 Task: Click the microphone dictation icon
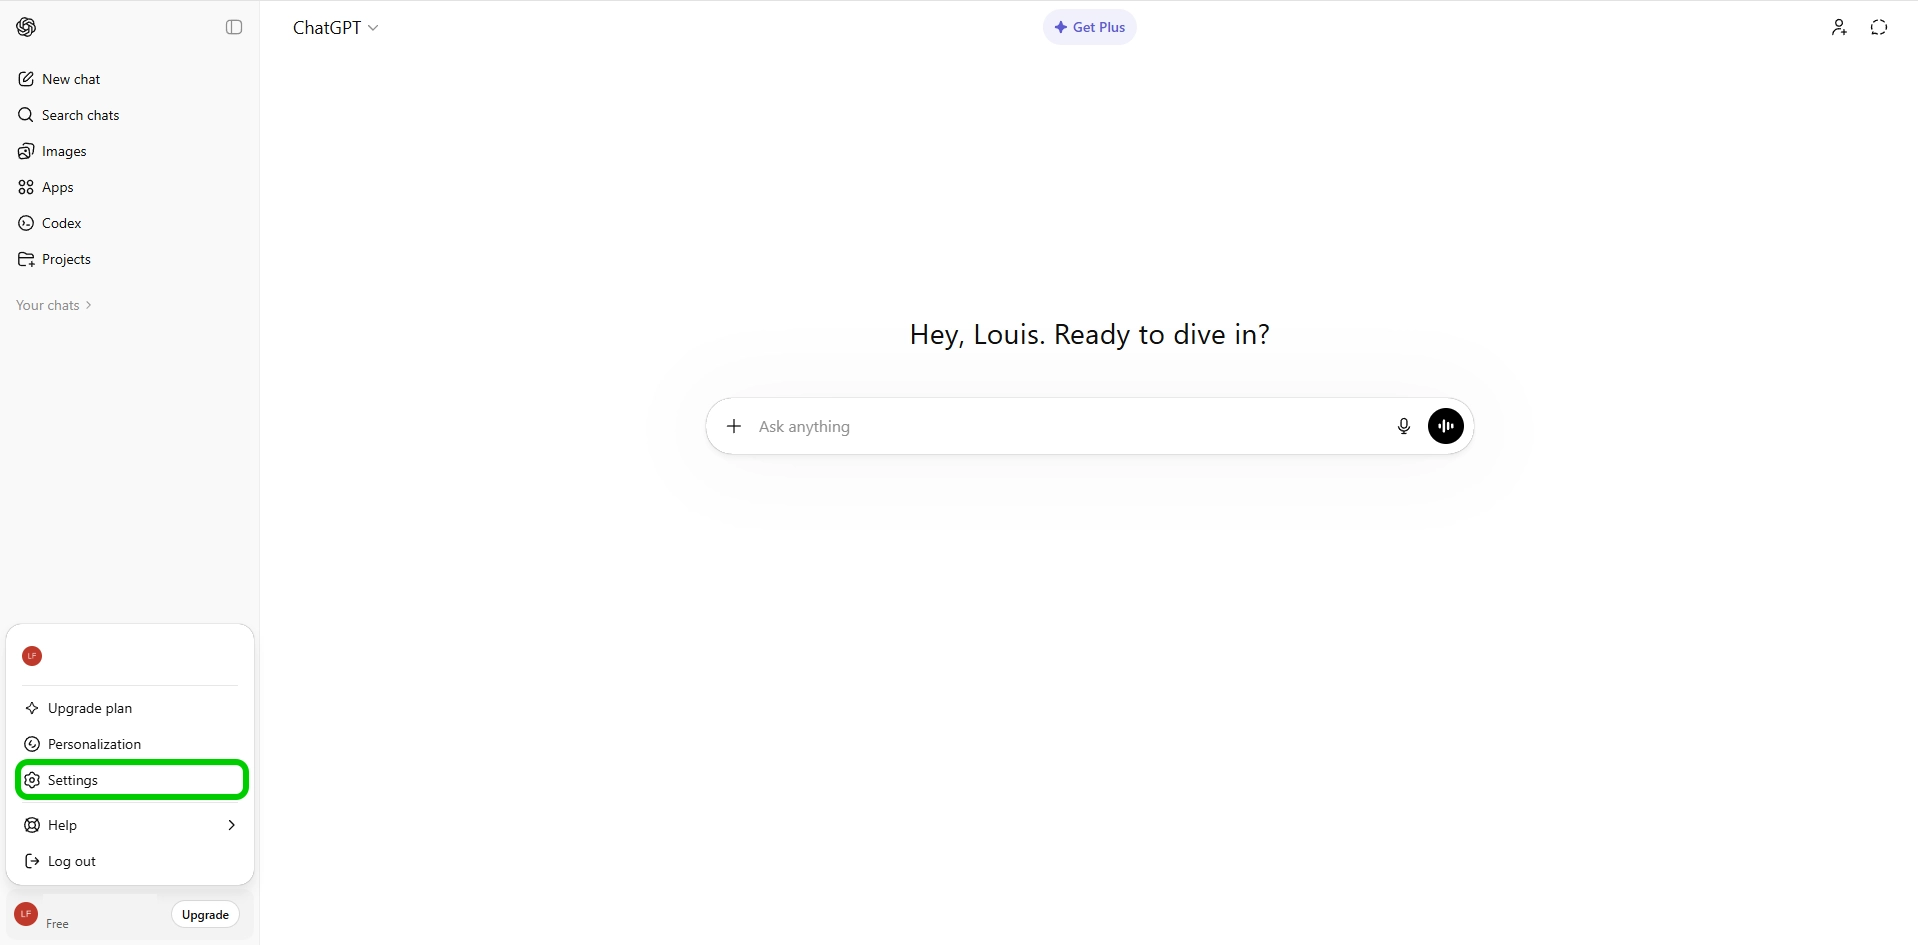tap(1403, 426)
